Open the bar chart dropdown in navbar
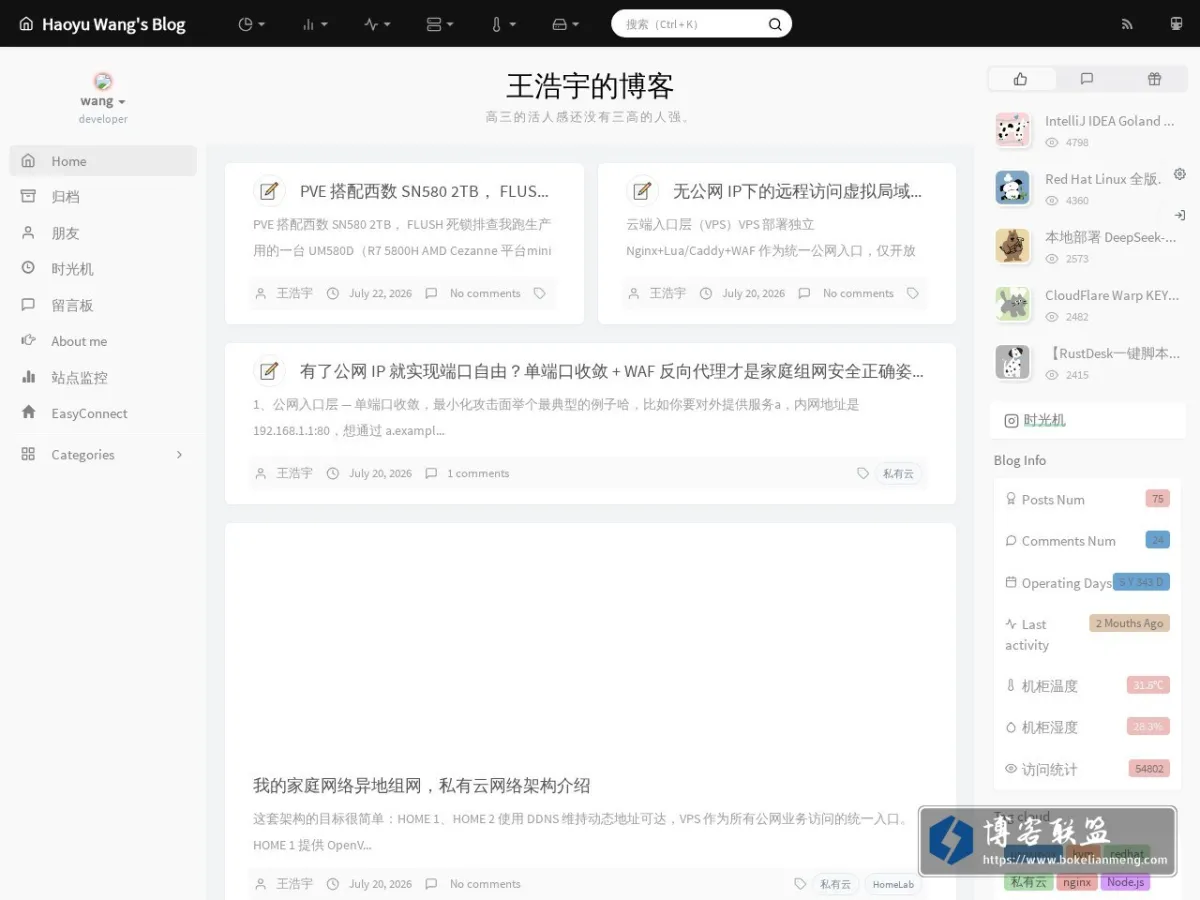1200x900 pixels. [315, 24]
